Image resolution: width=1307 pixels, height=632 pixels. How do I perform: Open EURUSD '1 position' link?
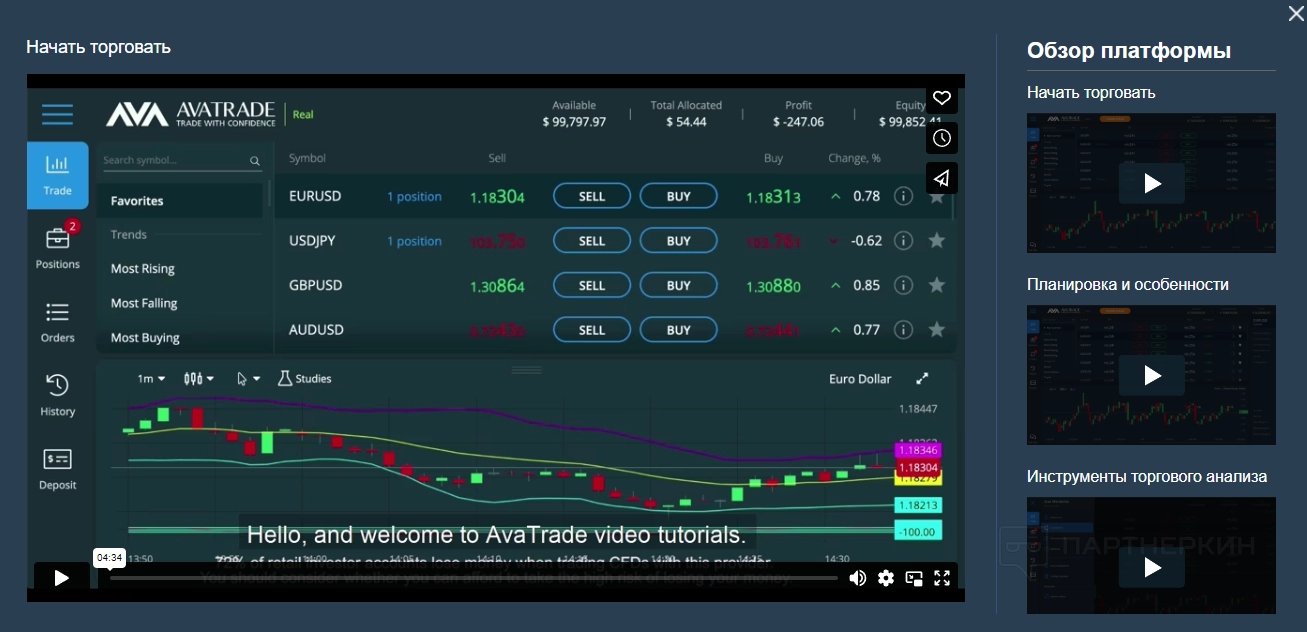click(414, 197)
